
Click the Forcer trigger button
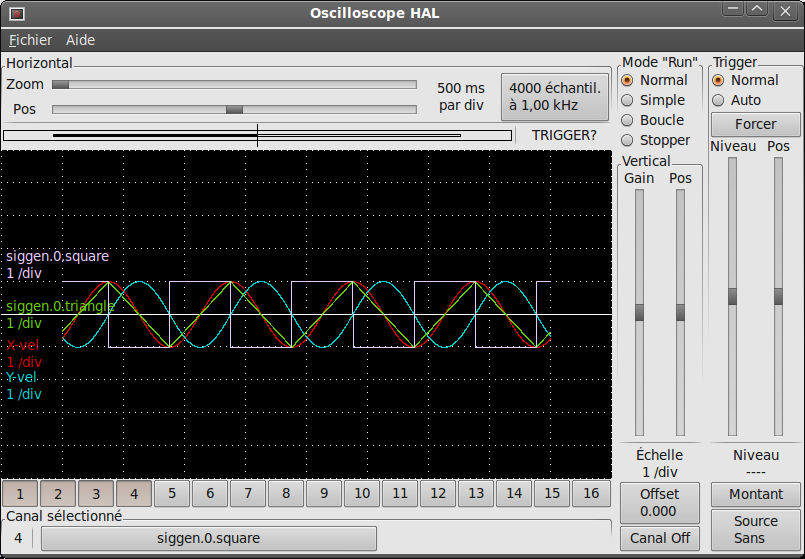coord(755,124)
